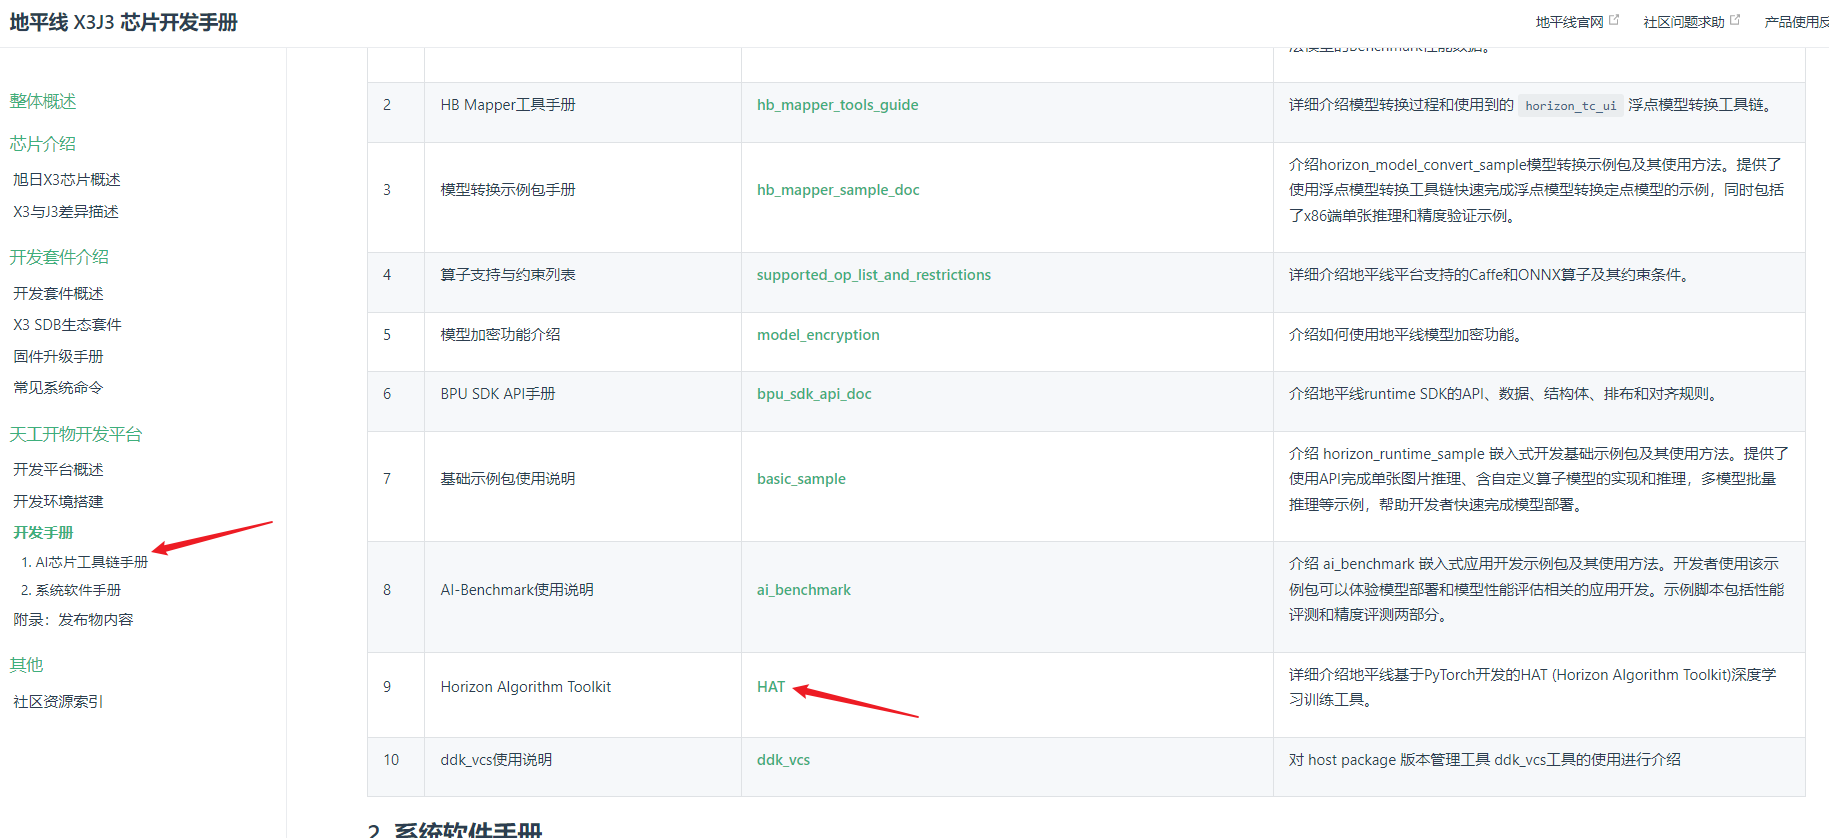
Task: Jump to 1. AI芯片工具链手册 subsection
Action: 84,562
